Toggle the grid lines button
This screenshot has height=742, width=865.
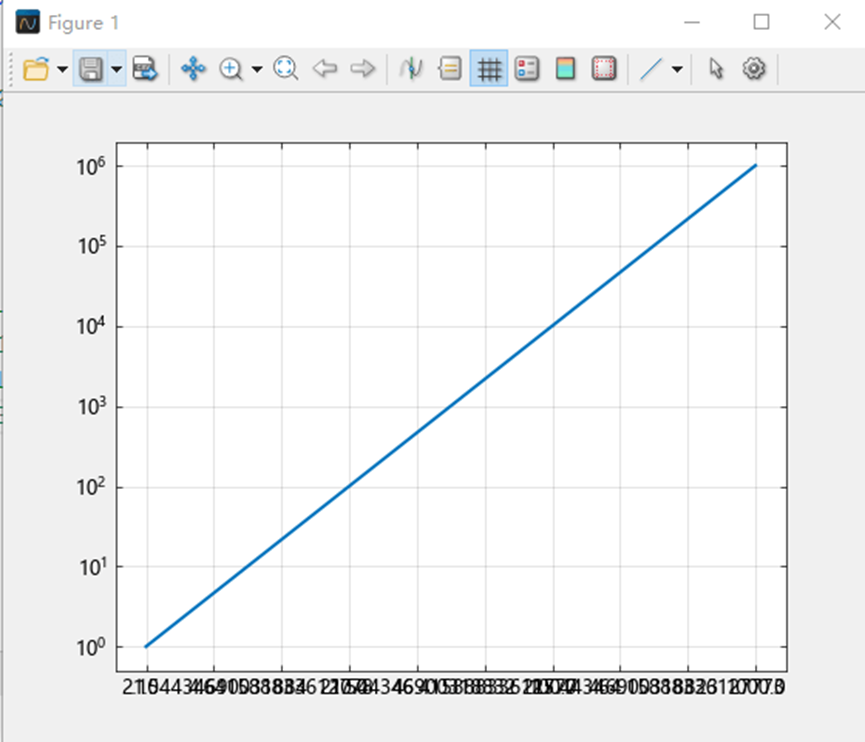point(489,69)
